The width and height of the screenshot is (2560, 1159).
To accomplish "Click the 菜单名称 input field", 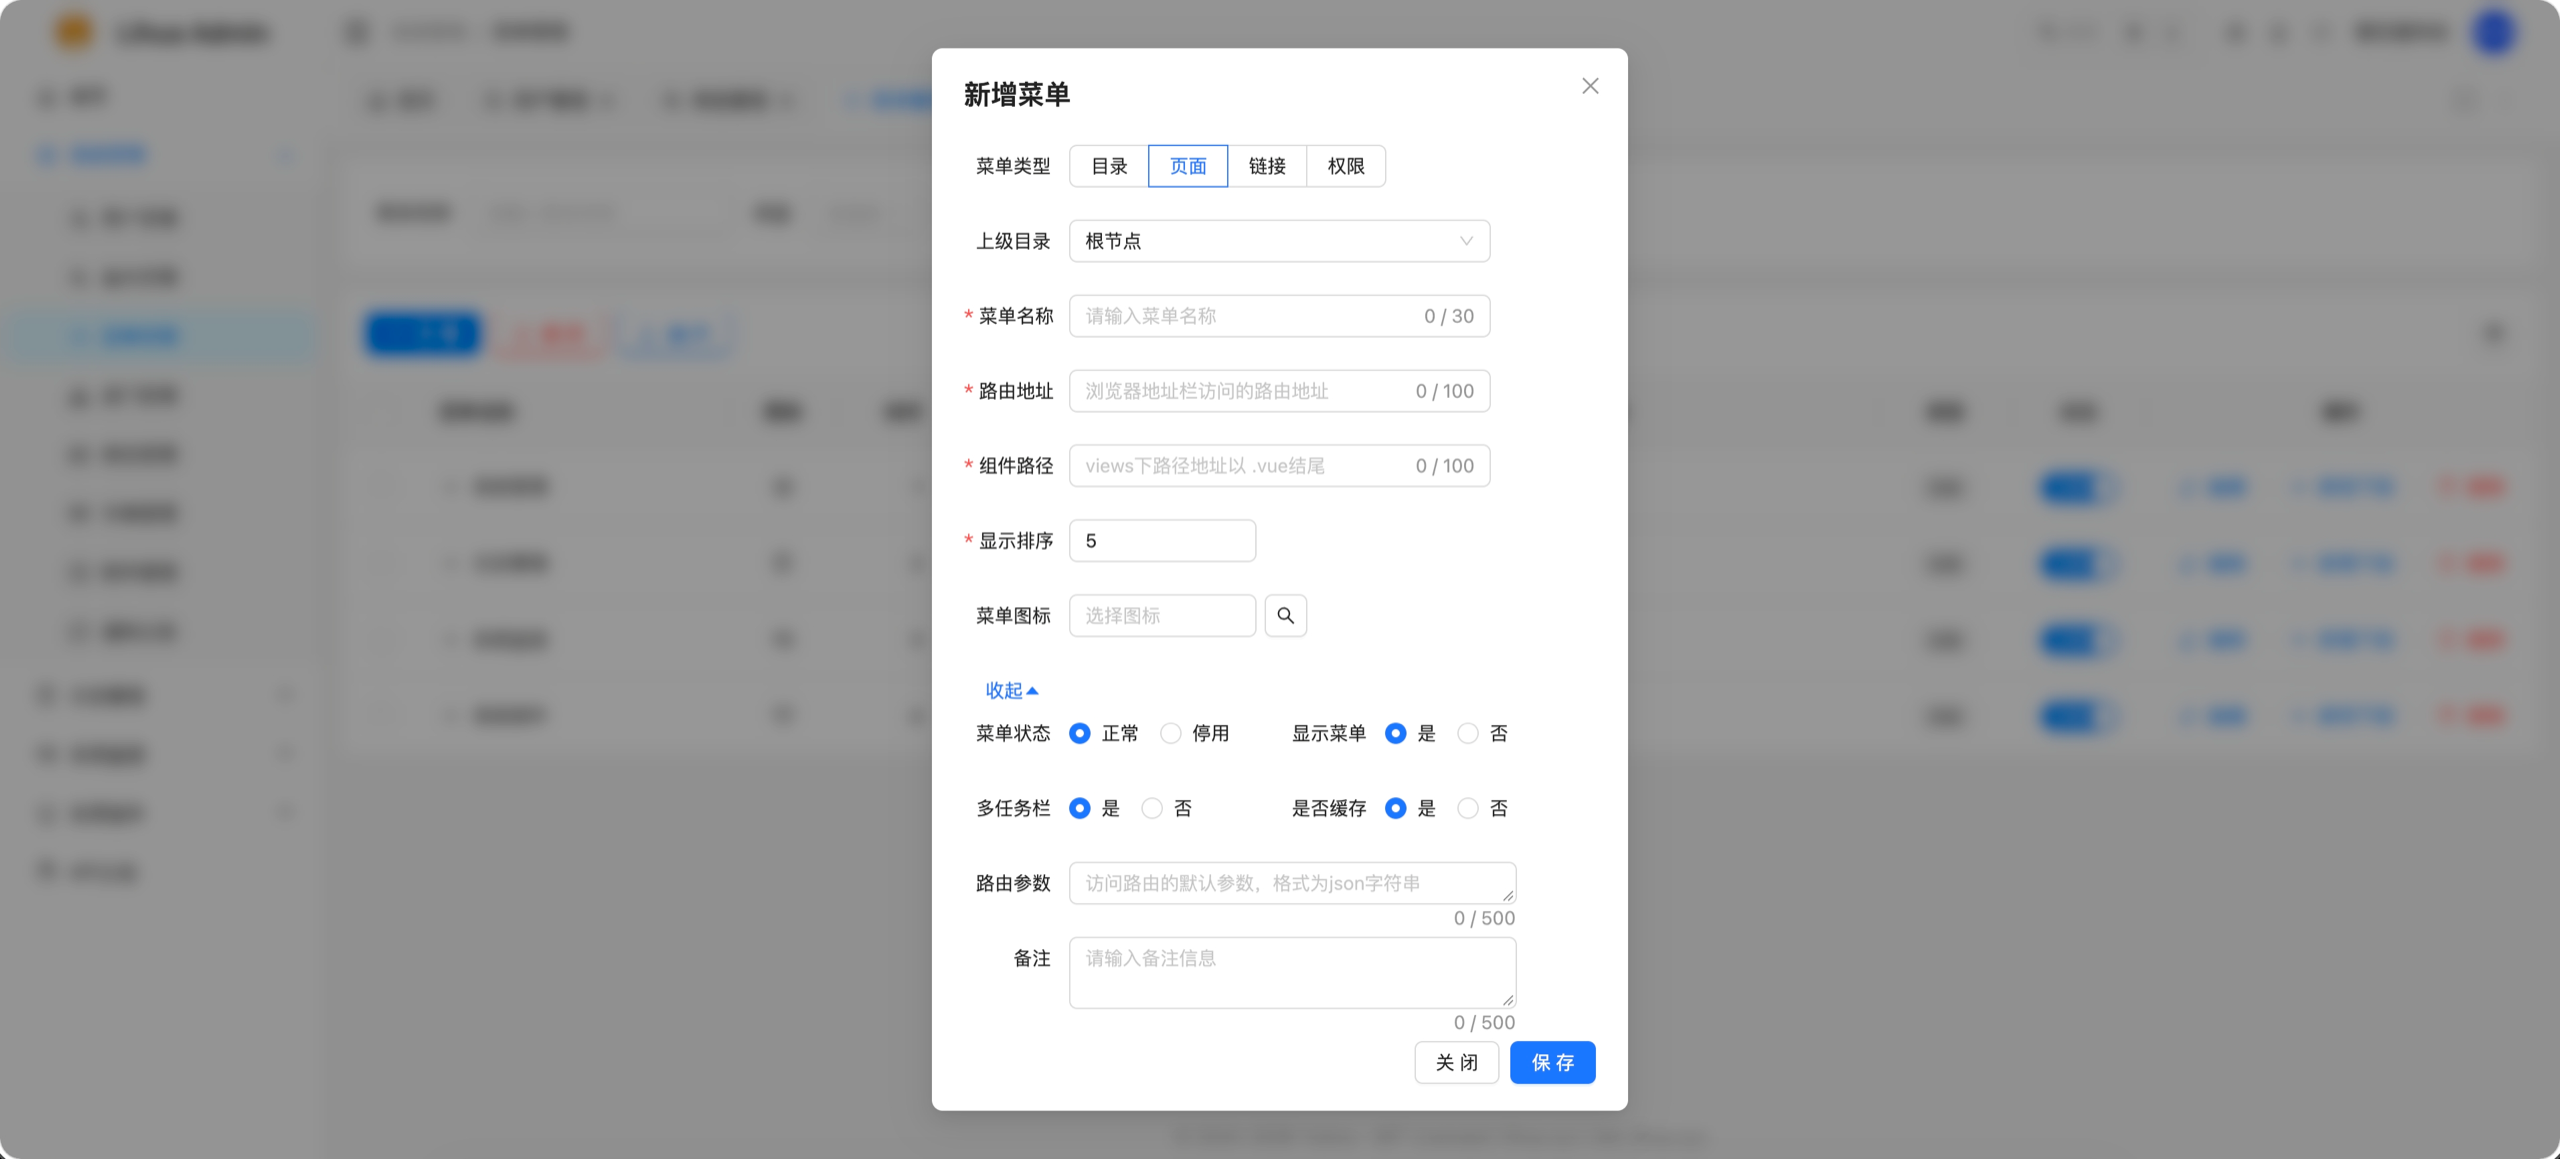I will click(1280, 316).
